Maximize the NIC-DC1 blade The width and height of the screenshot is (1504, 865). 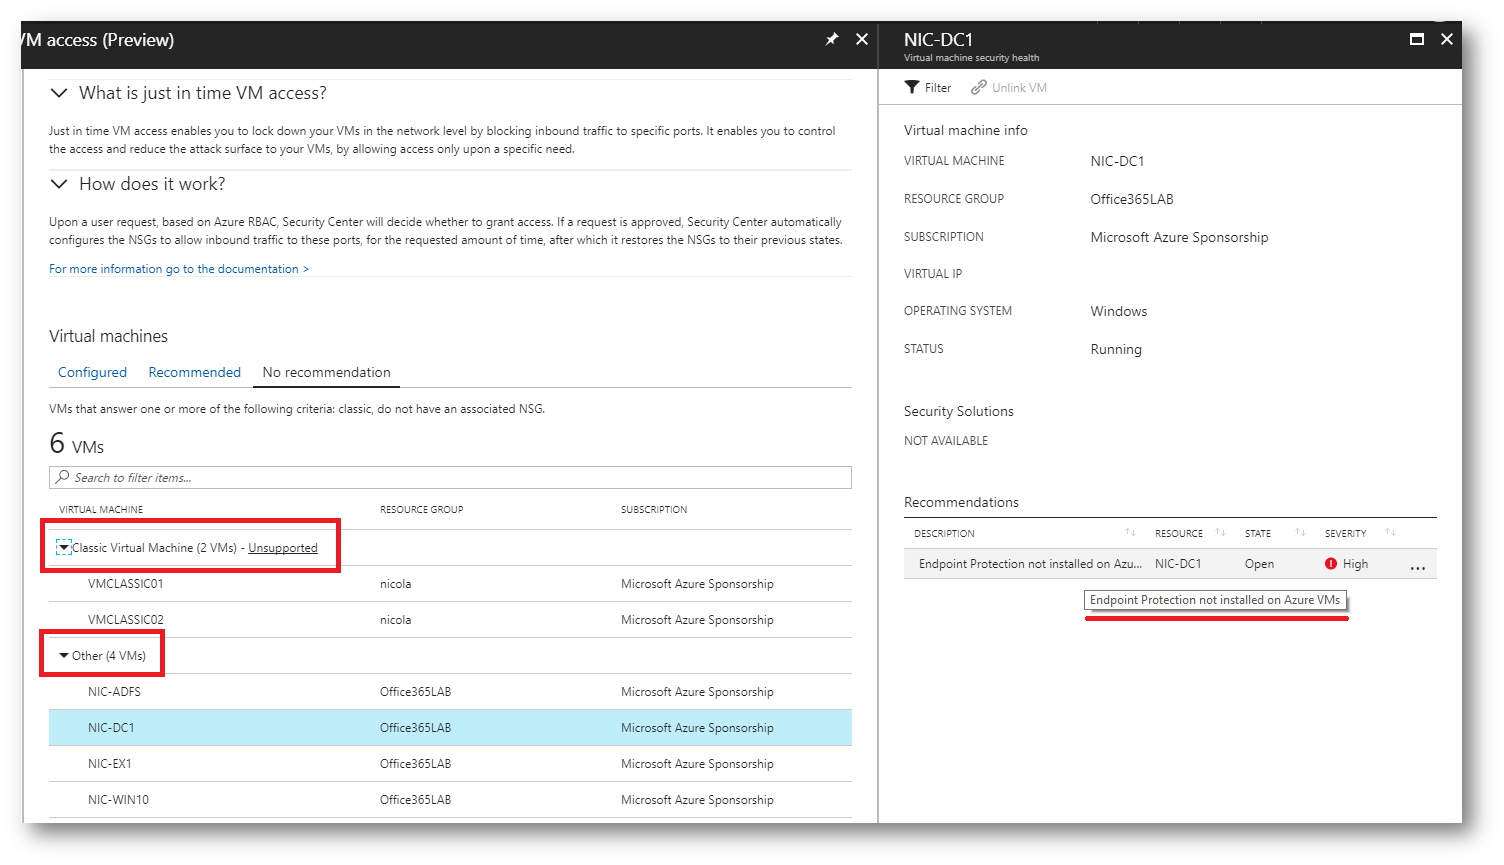coord(1416,39)
